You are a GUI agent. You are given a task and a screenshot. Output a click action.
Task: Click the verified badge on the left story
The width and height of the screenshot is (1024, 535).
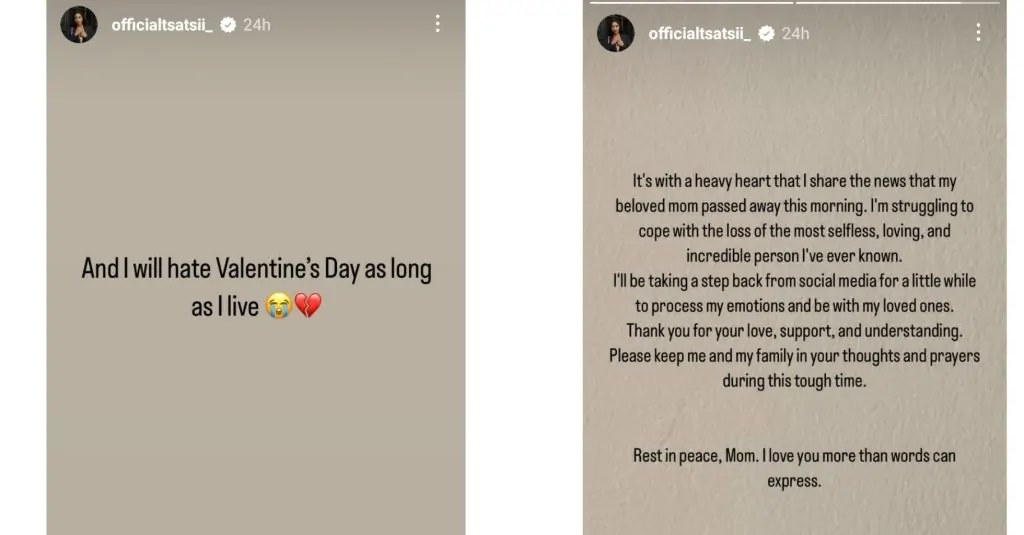tap(228, 25)
